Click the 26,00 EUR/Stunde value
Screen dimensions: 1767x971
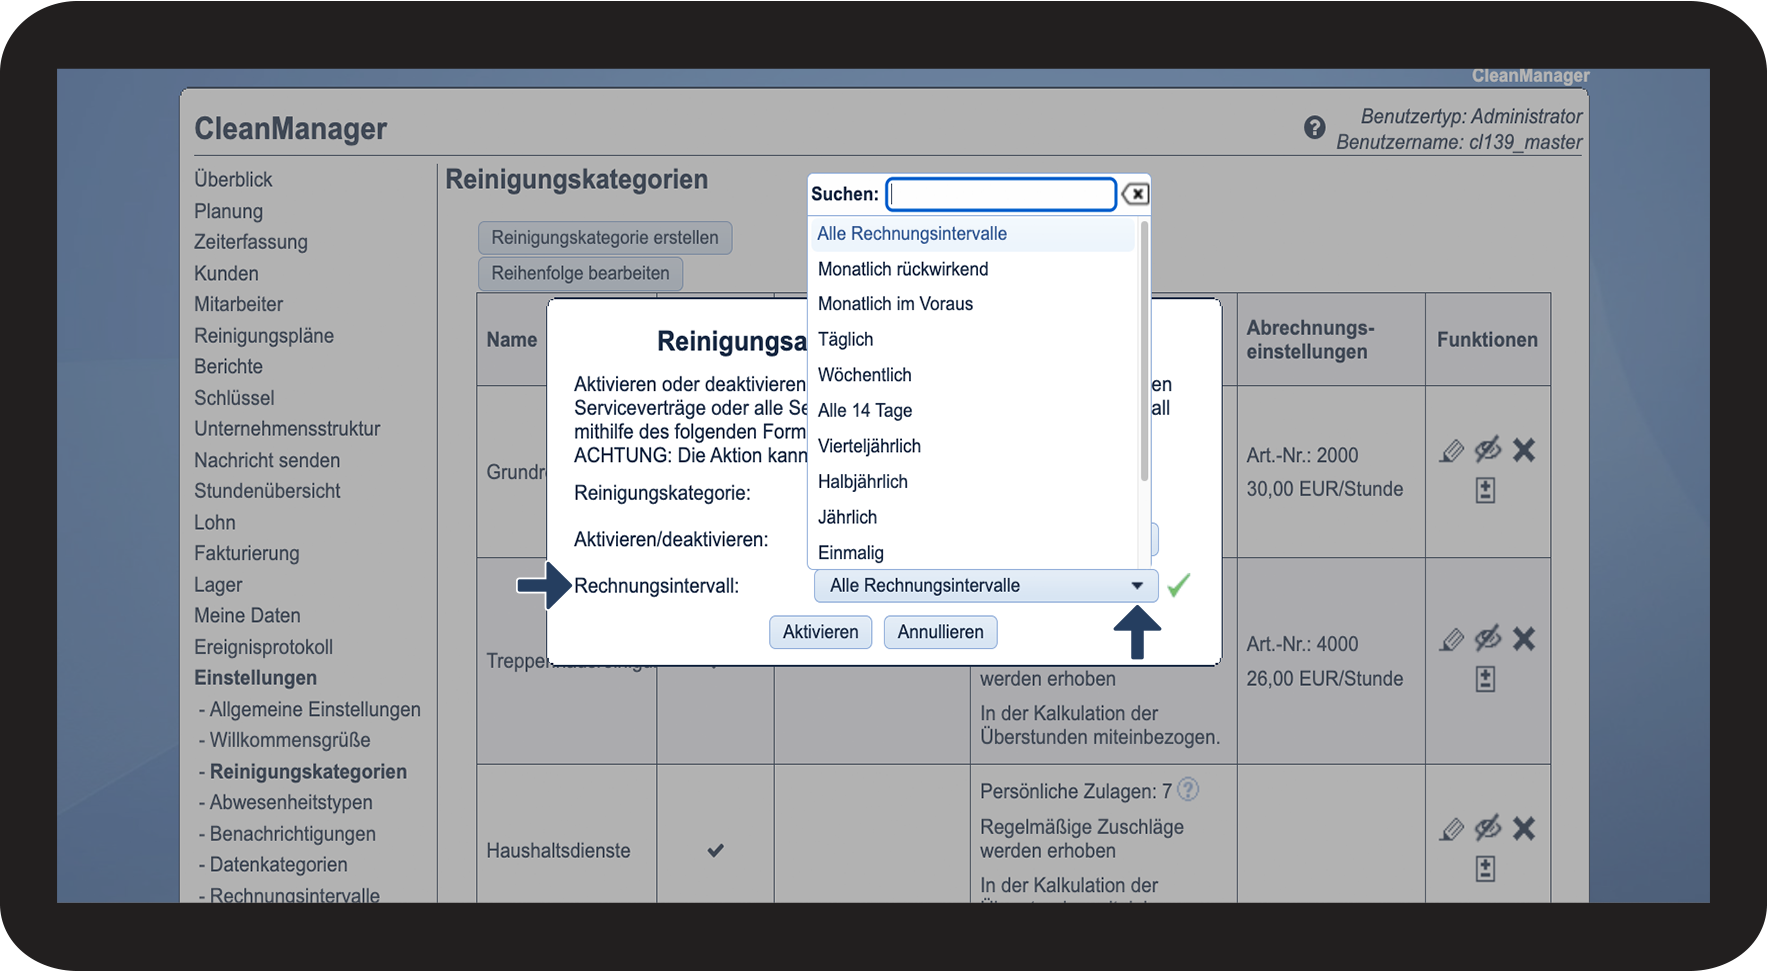tap(1324, 678)
